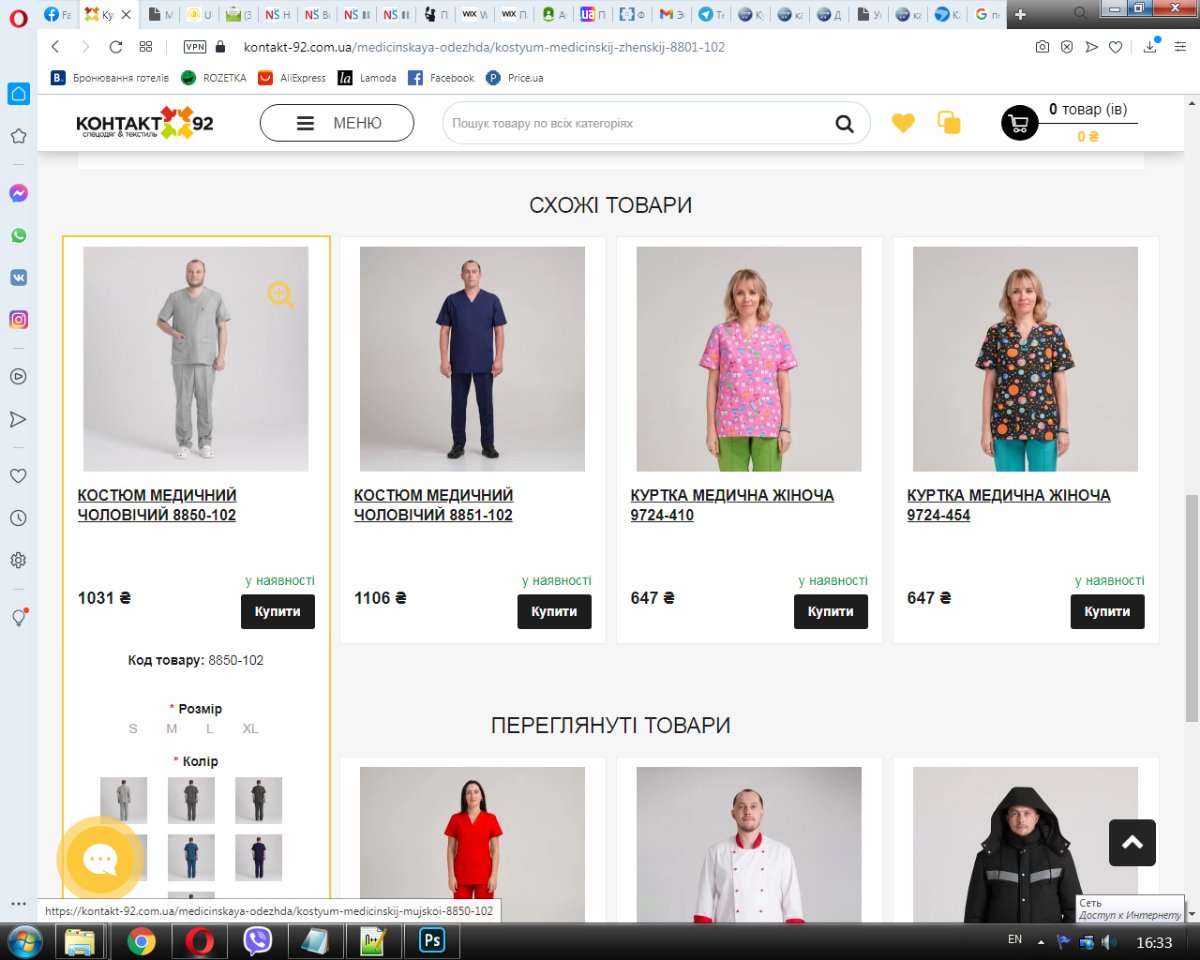Open the ROZETKA bookmark
The height and width of the screenshot is (960, 1200).
point(213,78)
